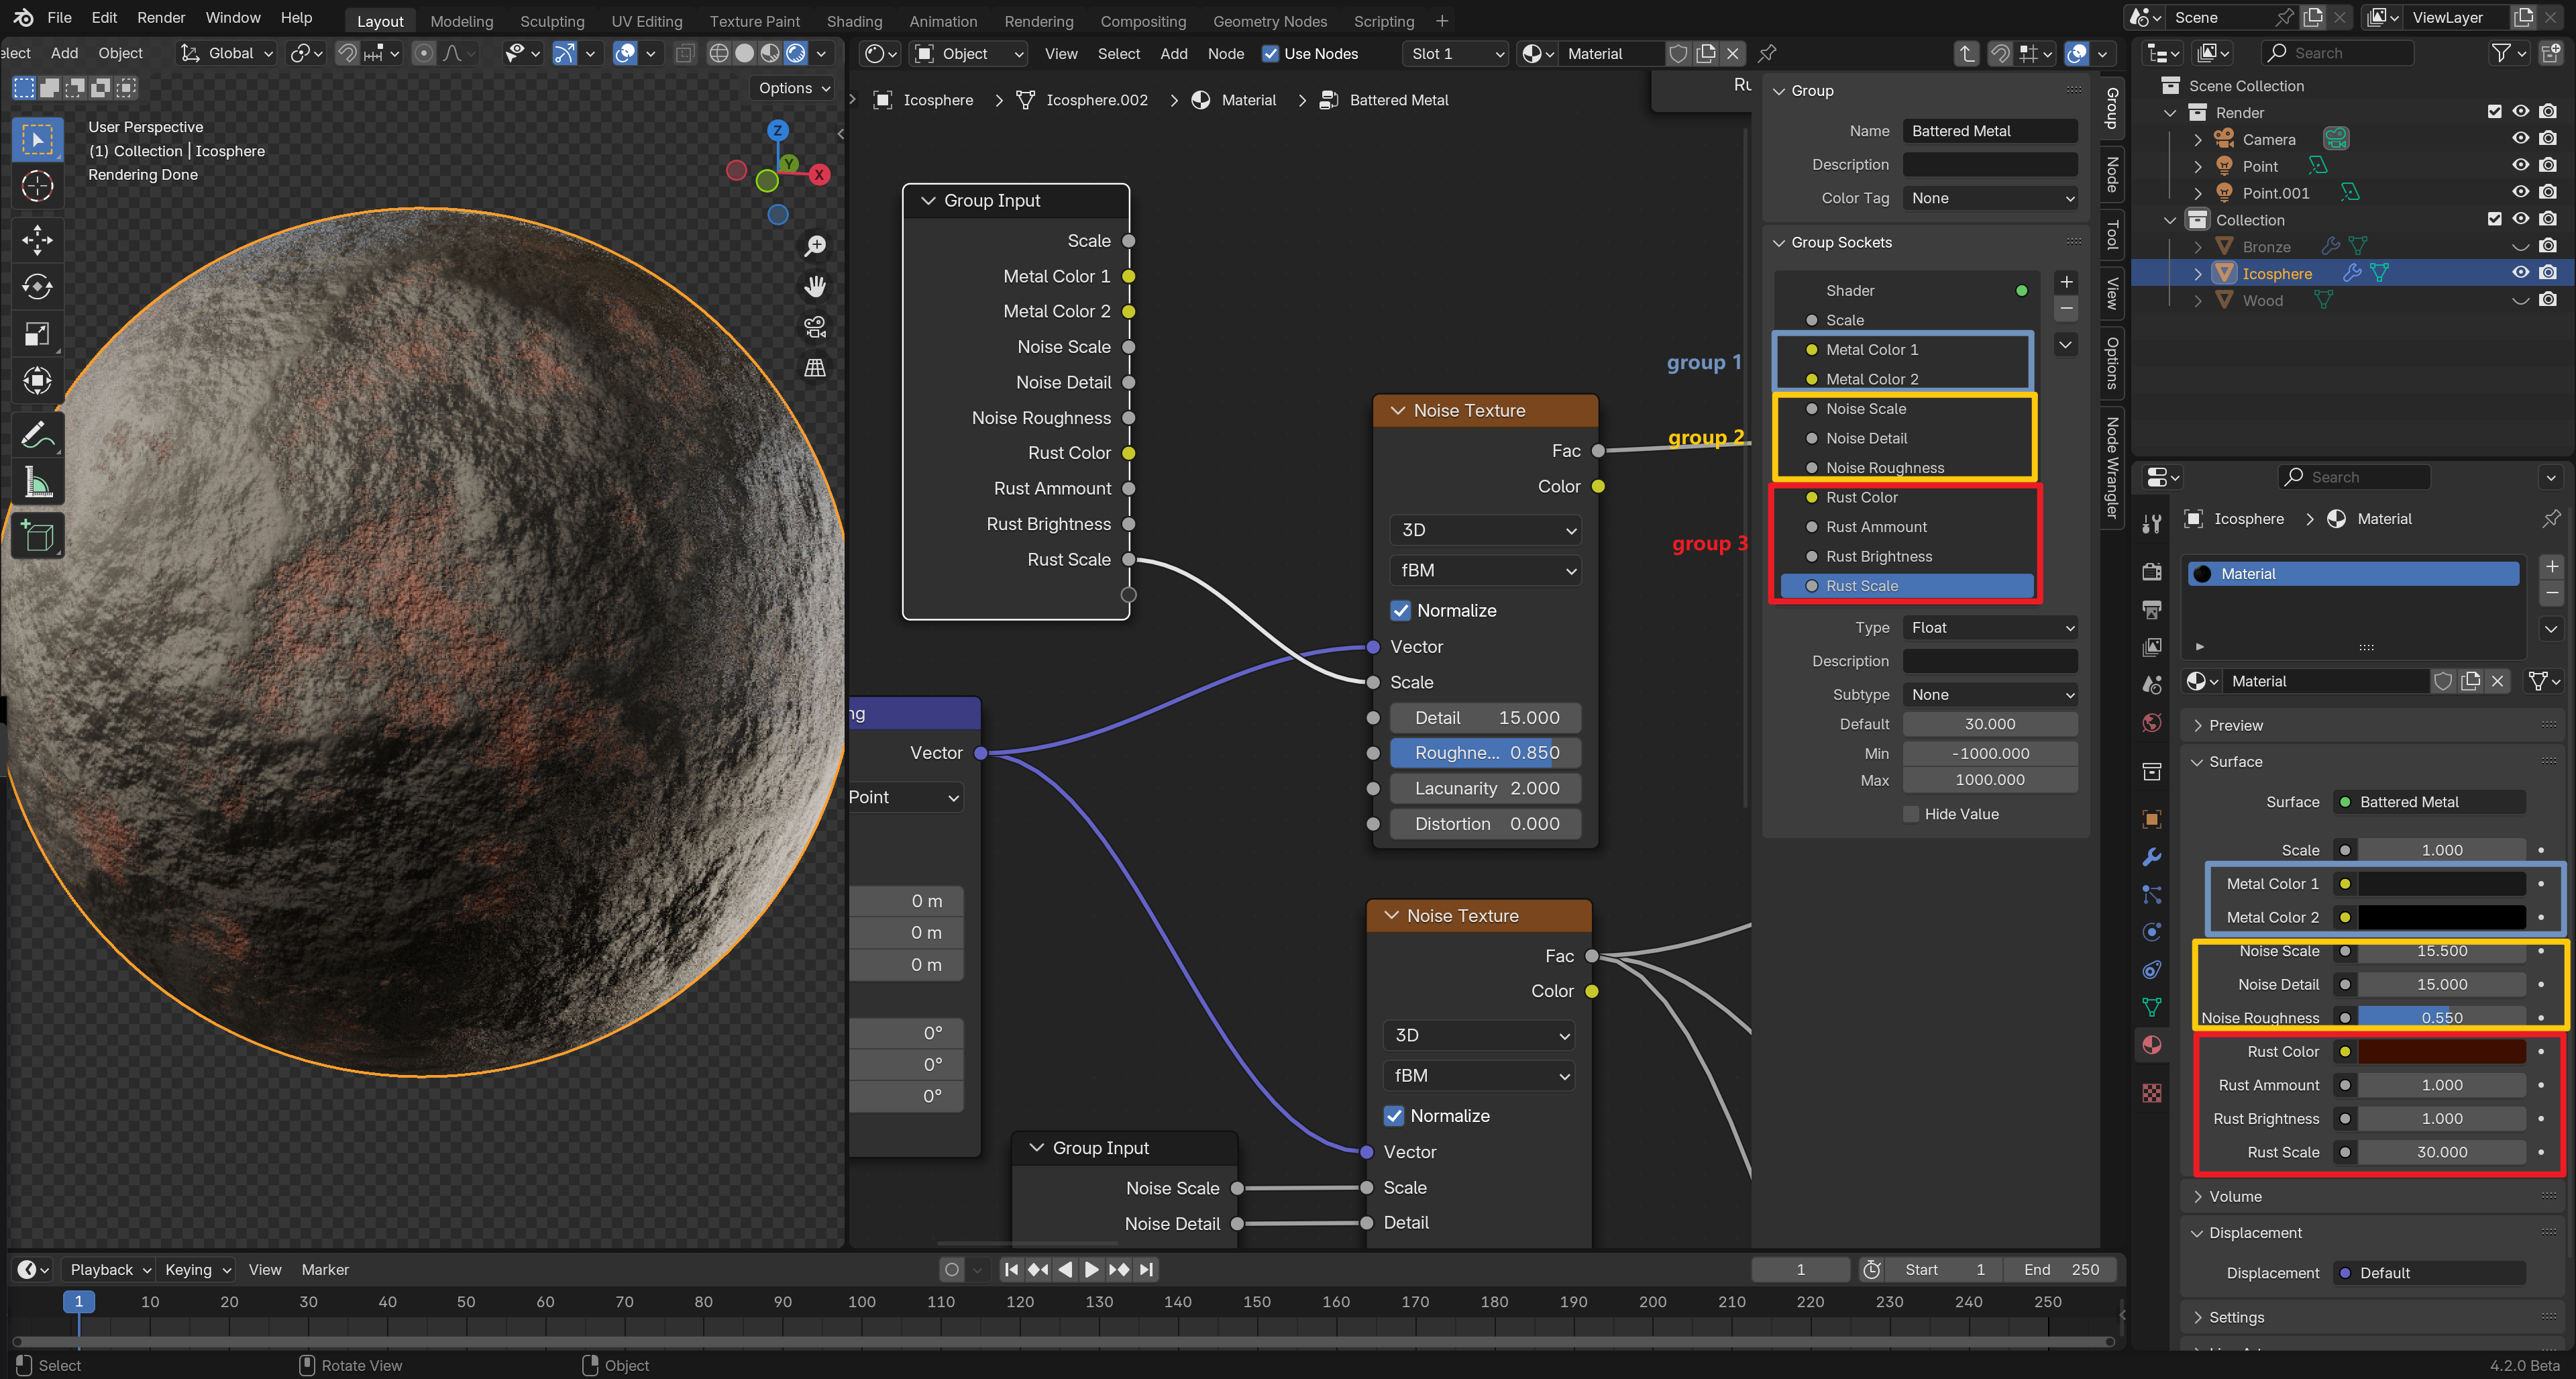Image resolution: width=2576 pixels, height=1379 pixels.
Task: Choose the Measure tool
Action: coord(37,483)
